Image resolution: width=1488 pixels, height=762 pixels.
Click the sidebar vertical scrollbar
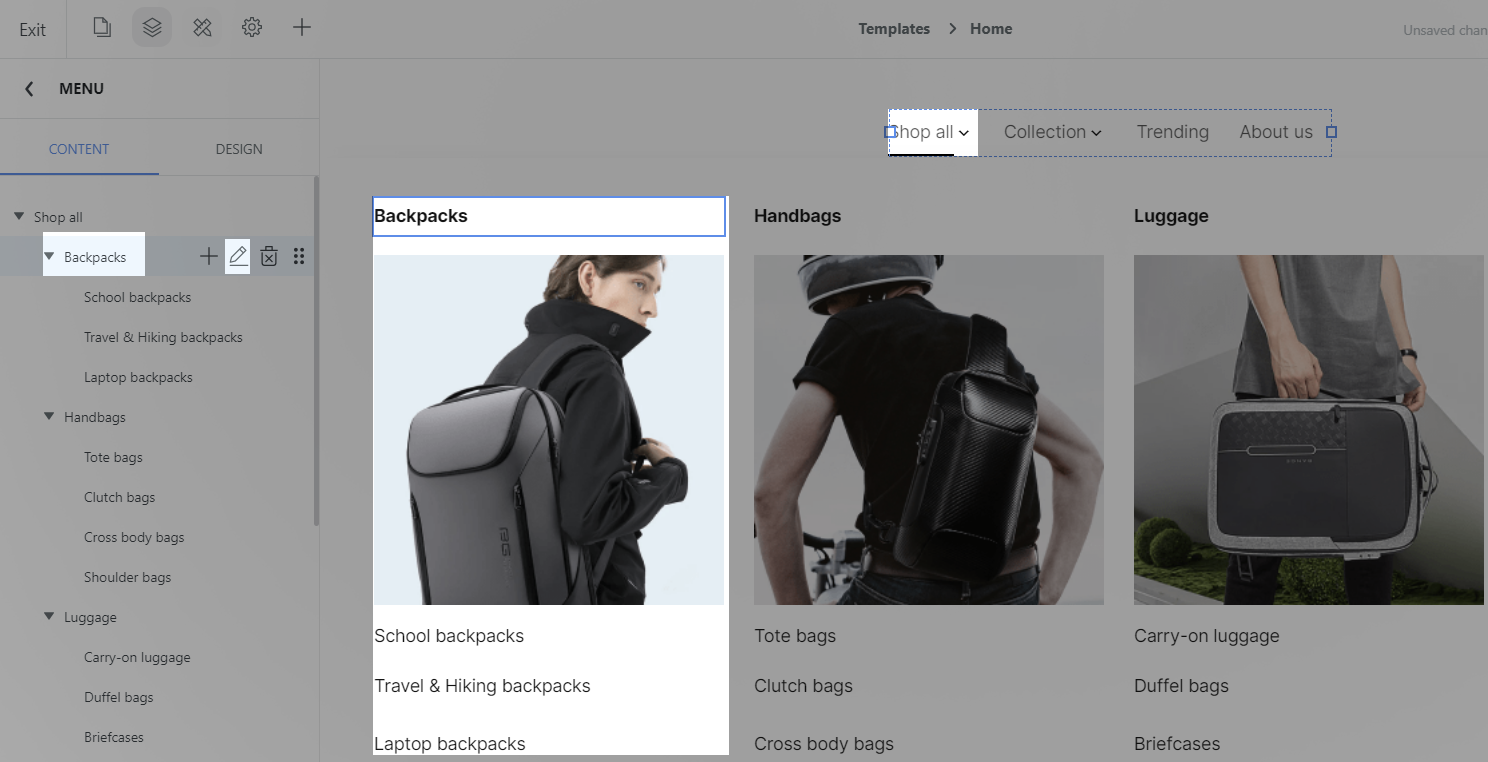click(317, 350)
